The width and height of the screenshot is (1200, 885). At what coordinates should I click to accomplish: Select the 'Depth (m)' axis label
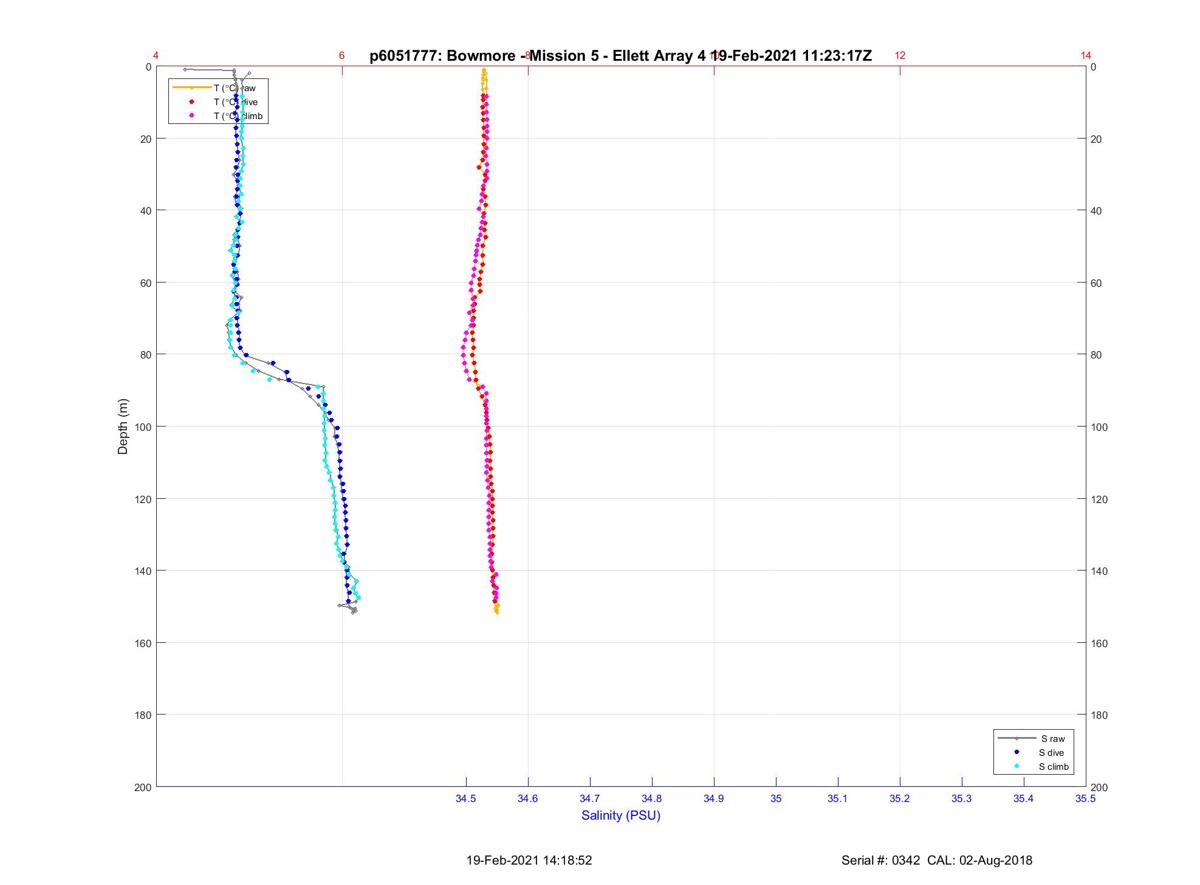[123, 426]
